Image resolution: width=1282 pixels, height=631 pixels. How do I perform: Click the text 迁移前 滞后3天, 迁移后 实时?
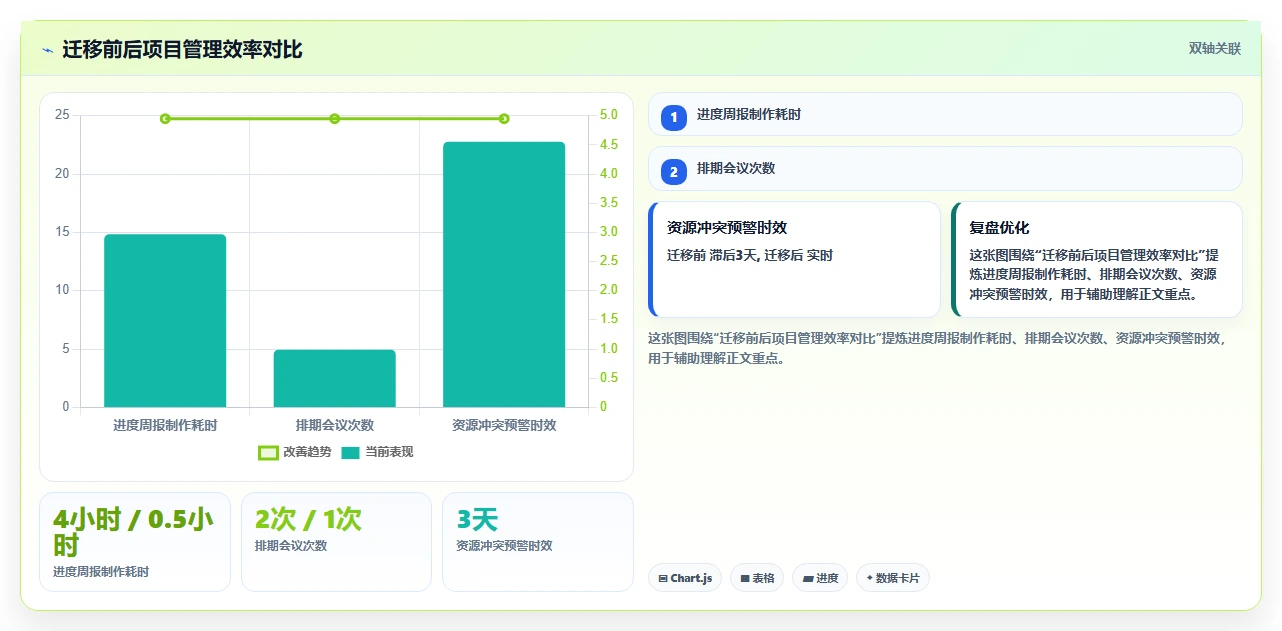coord(750,255)
